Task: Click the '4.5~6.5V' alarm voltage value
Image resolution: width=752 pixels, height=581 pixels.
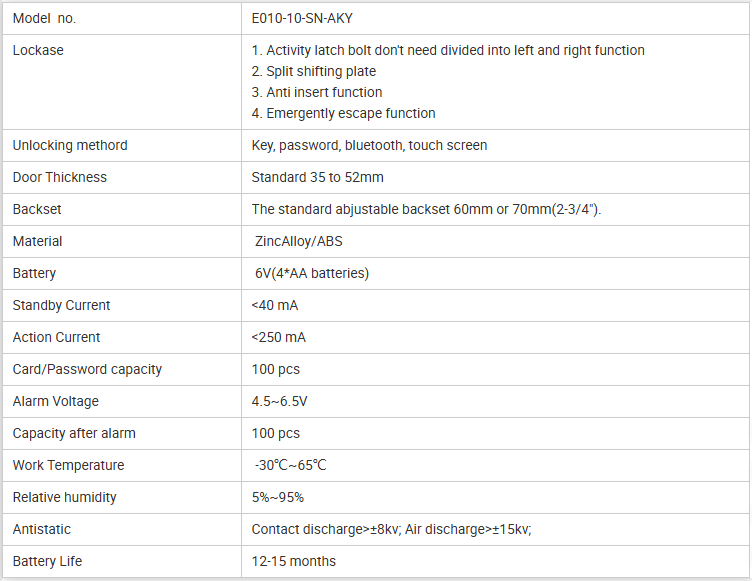Action: click(280, 401)
